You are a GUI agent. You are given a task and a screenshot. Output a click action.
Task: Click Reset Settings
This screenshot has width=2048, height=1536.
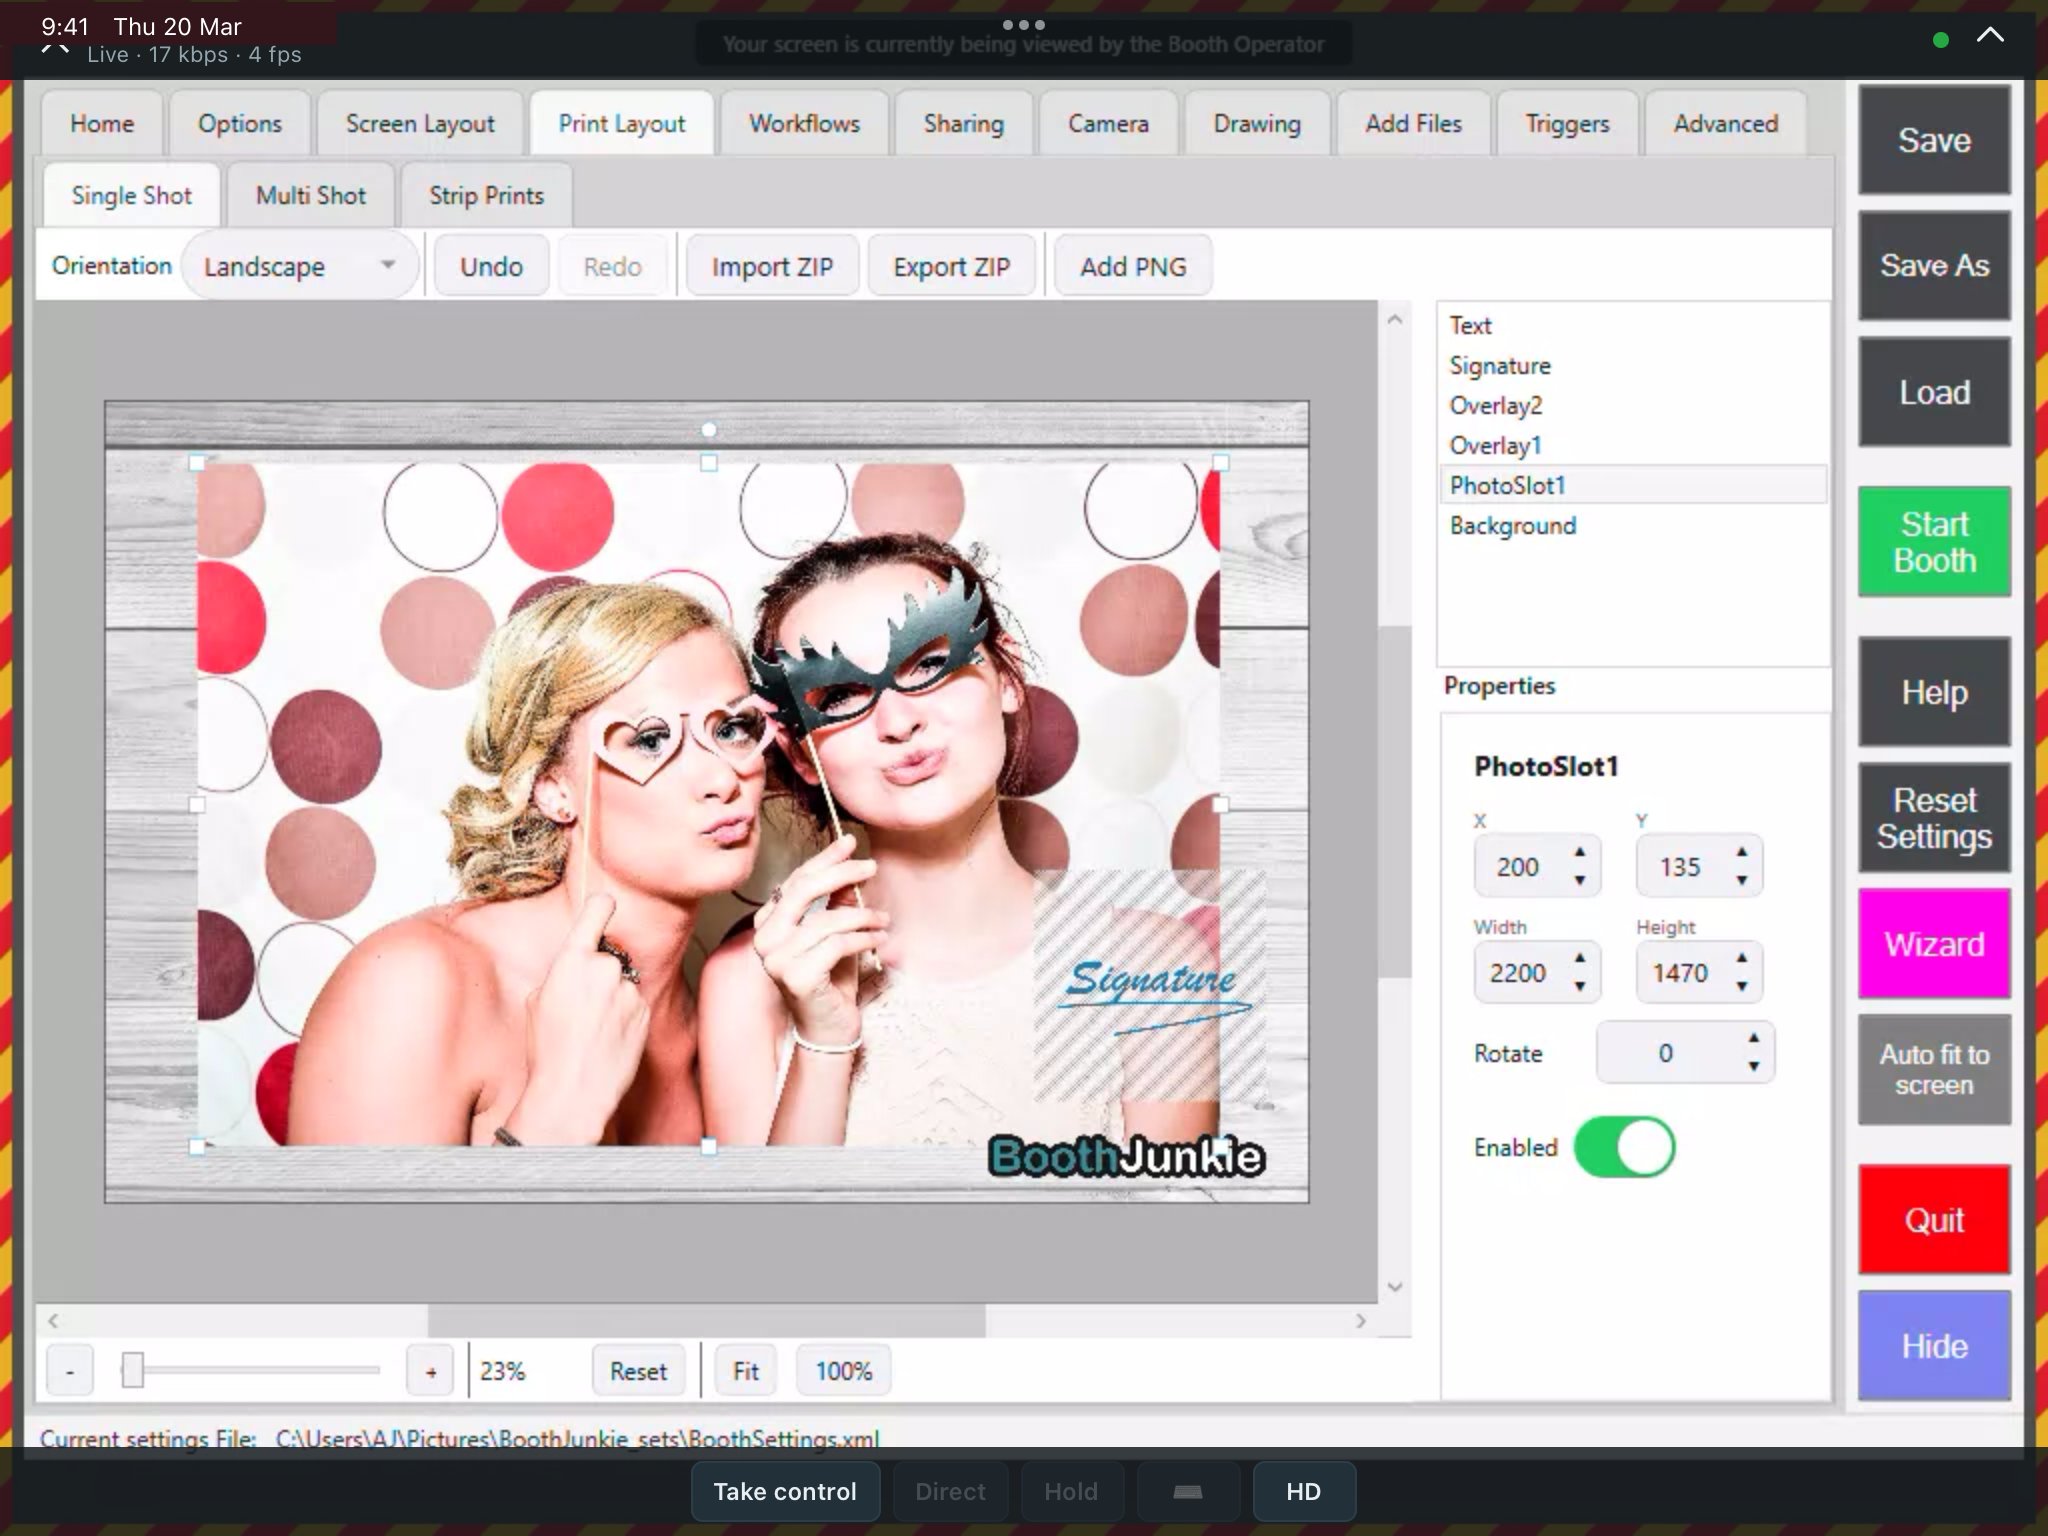[x=1934, y=818]
